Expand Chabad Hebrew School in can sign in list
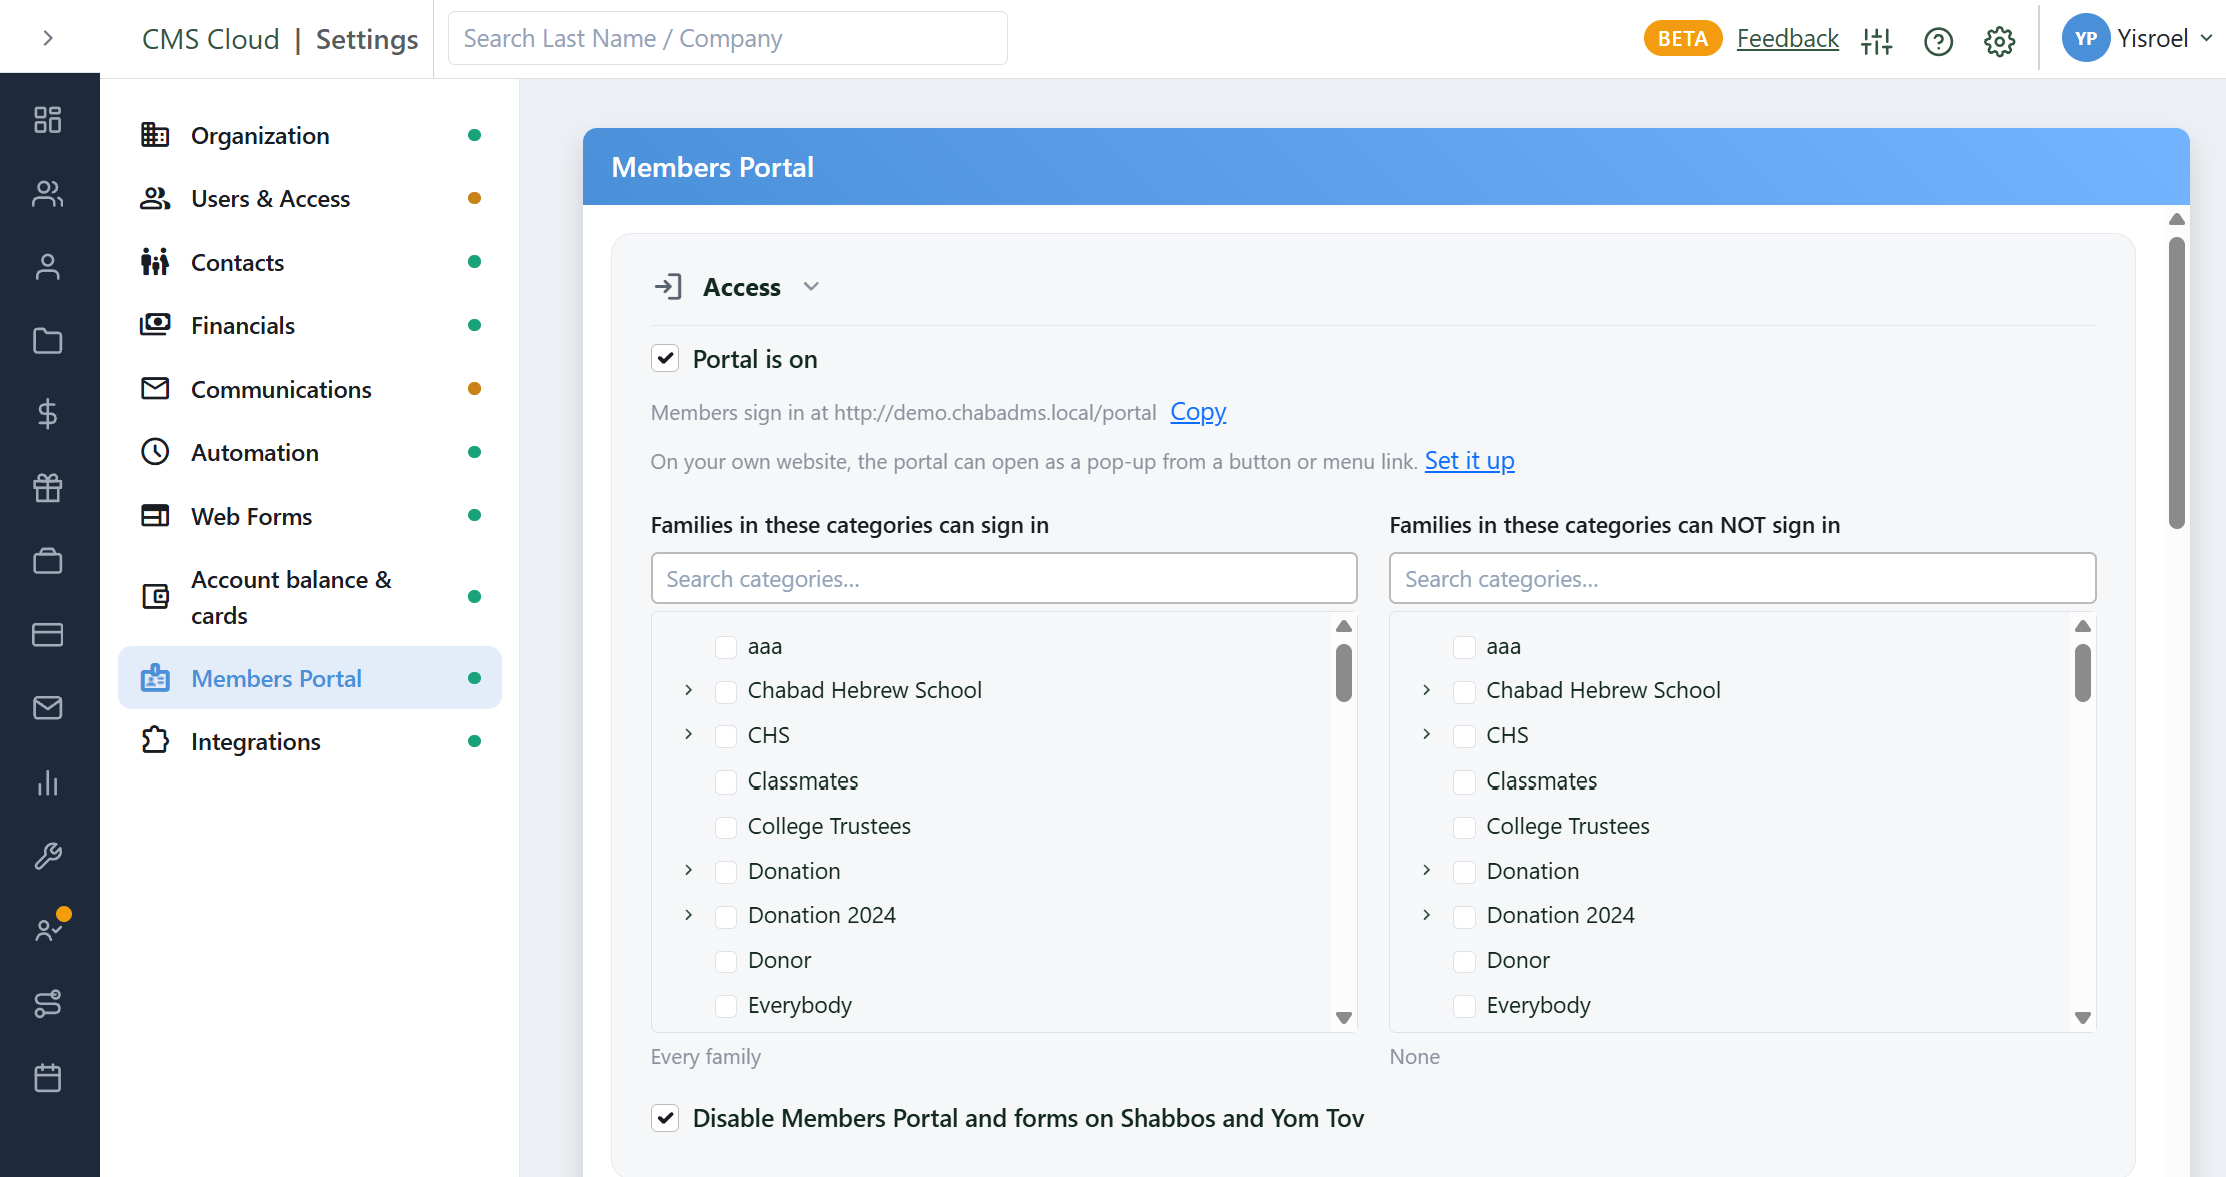The width and height of the screenshot is (2226, 1177). click(688, 690)
